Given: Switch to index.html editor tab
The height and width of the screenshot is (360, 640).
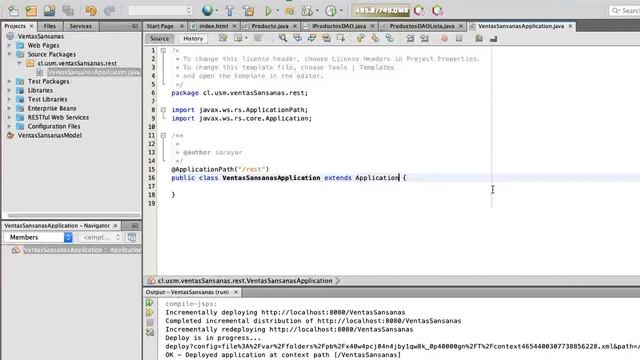Looking at the screenshot, I should click(x=213, y=26).
